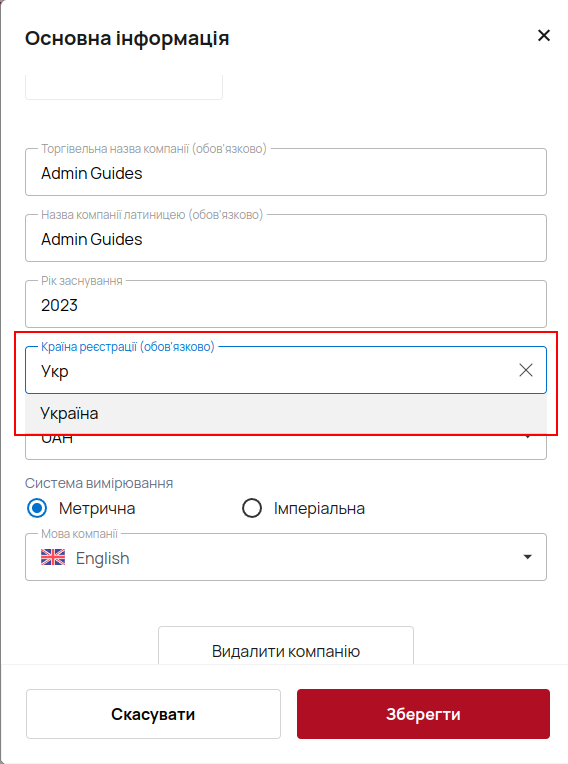This screenshot has width=568, height=764.
Task: Click the currency field hidden behind suggestions
Action: [286, 446]
